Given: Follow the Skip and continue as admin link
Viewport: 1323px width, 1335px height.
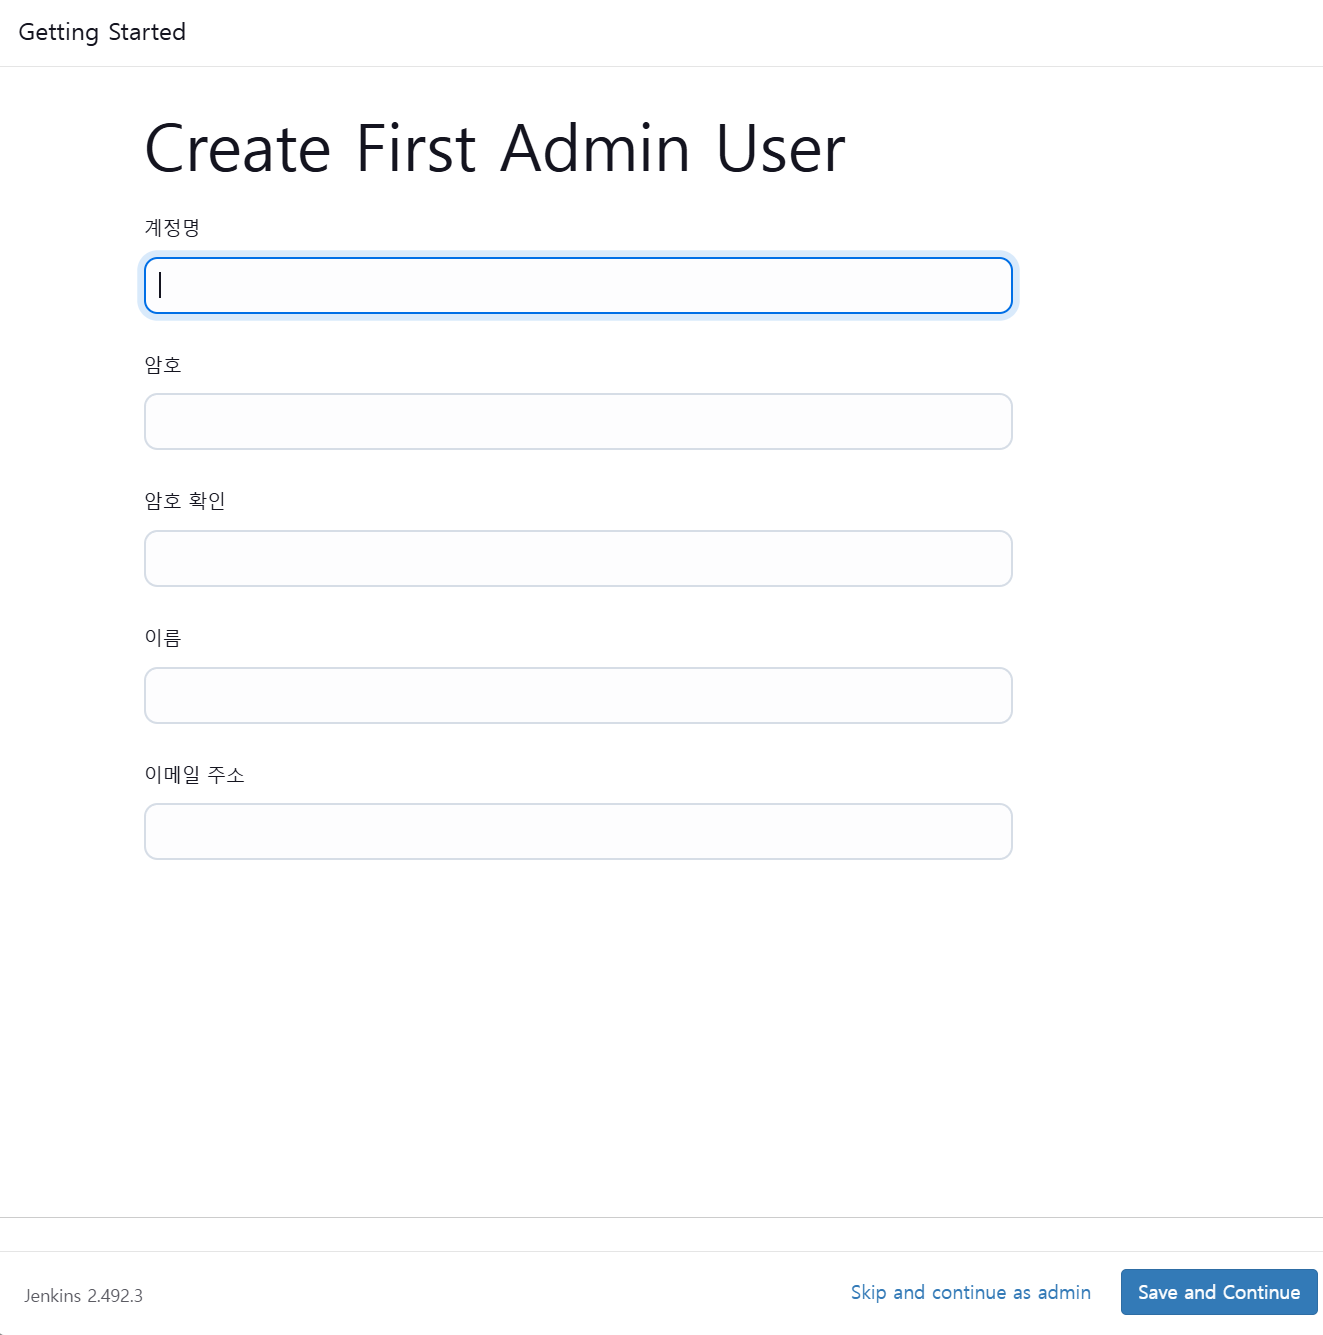Looking at the screenshot, I should (x=970, y=1292).
